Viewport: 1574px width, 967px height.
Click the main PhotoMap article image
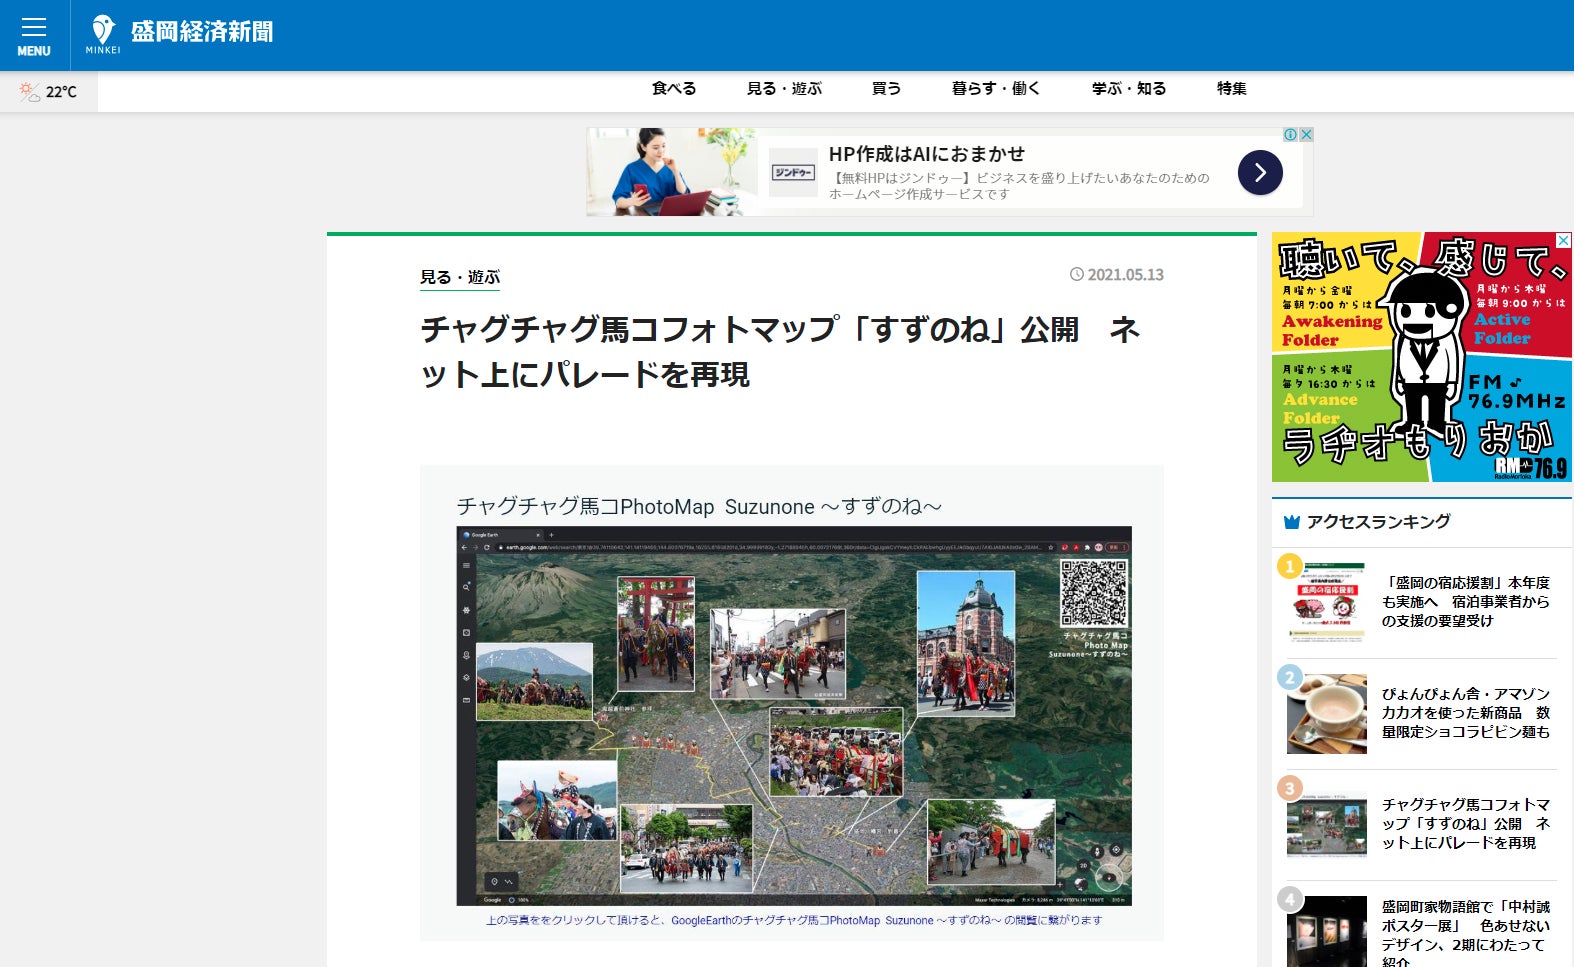coord(793,715)
